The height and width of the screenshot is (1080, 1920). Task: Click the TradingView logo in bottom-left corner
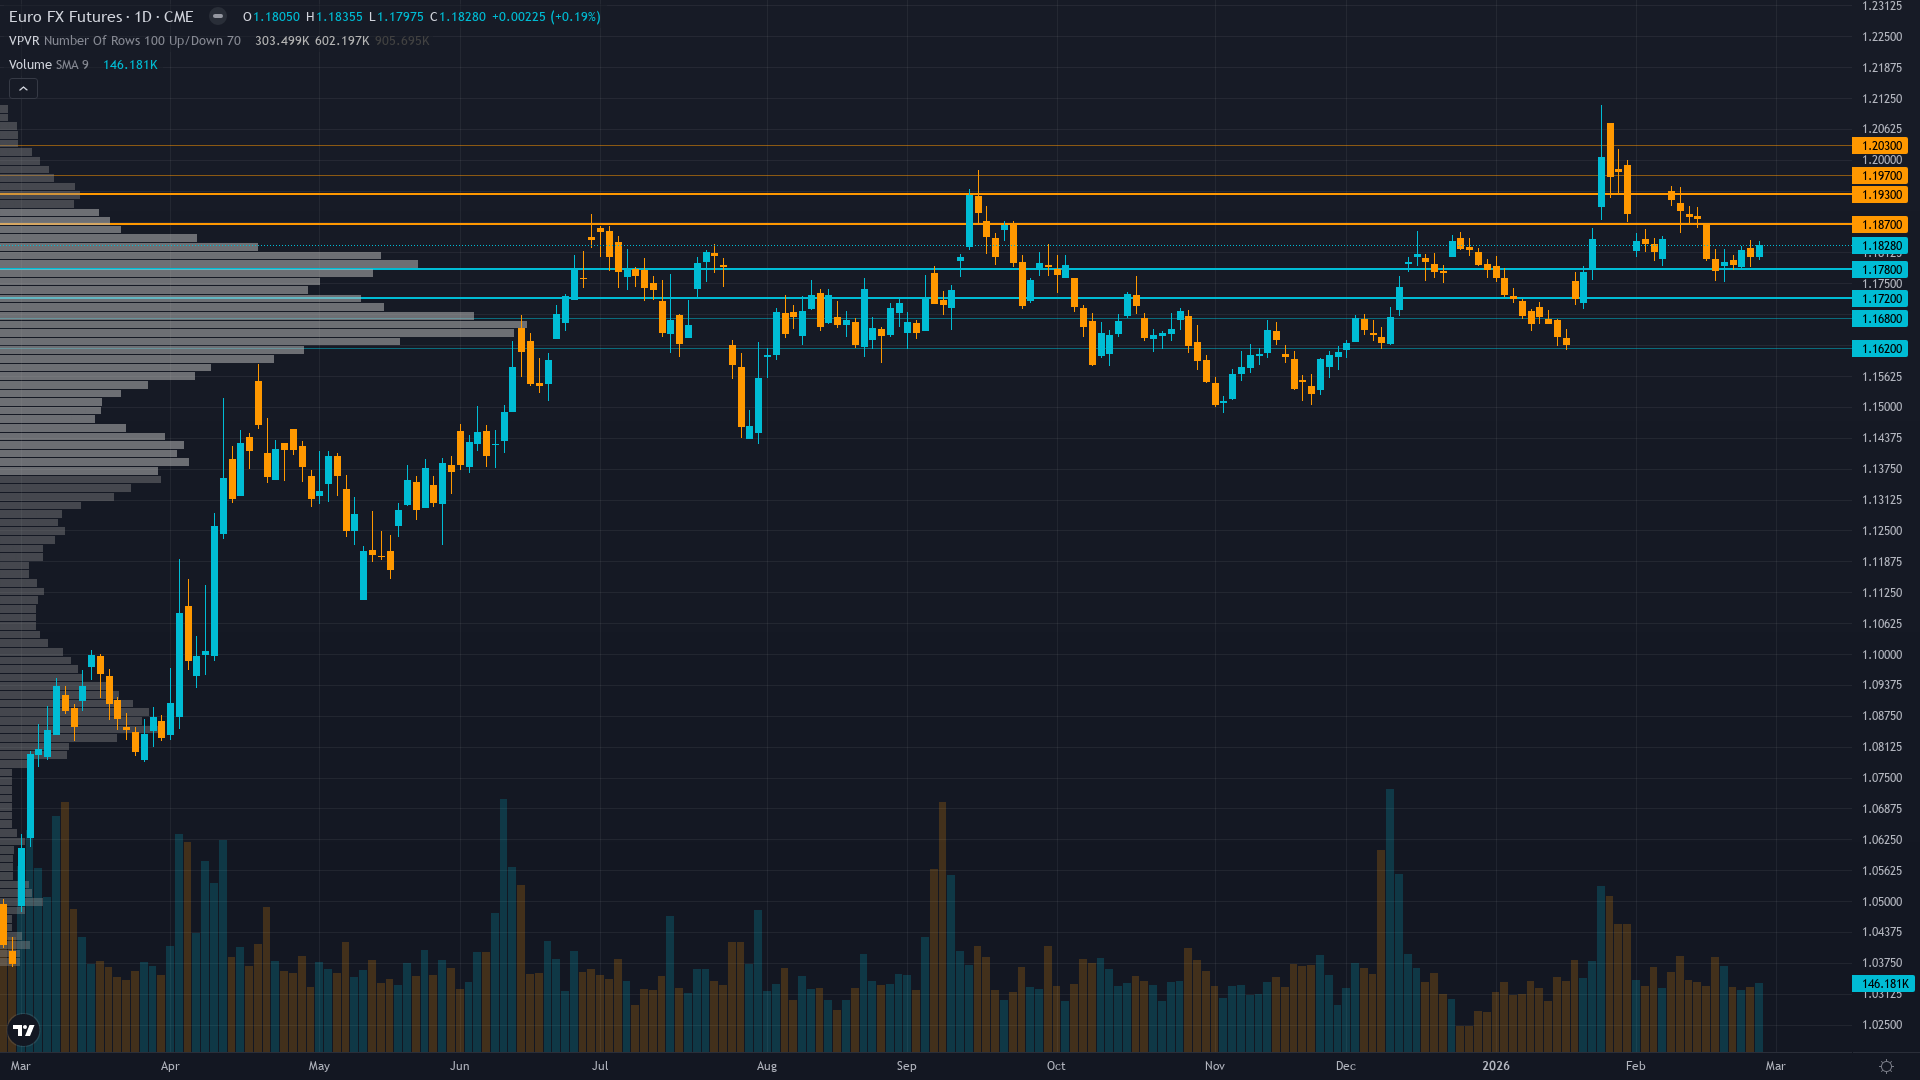point(23,1030)
